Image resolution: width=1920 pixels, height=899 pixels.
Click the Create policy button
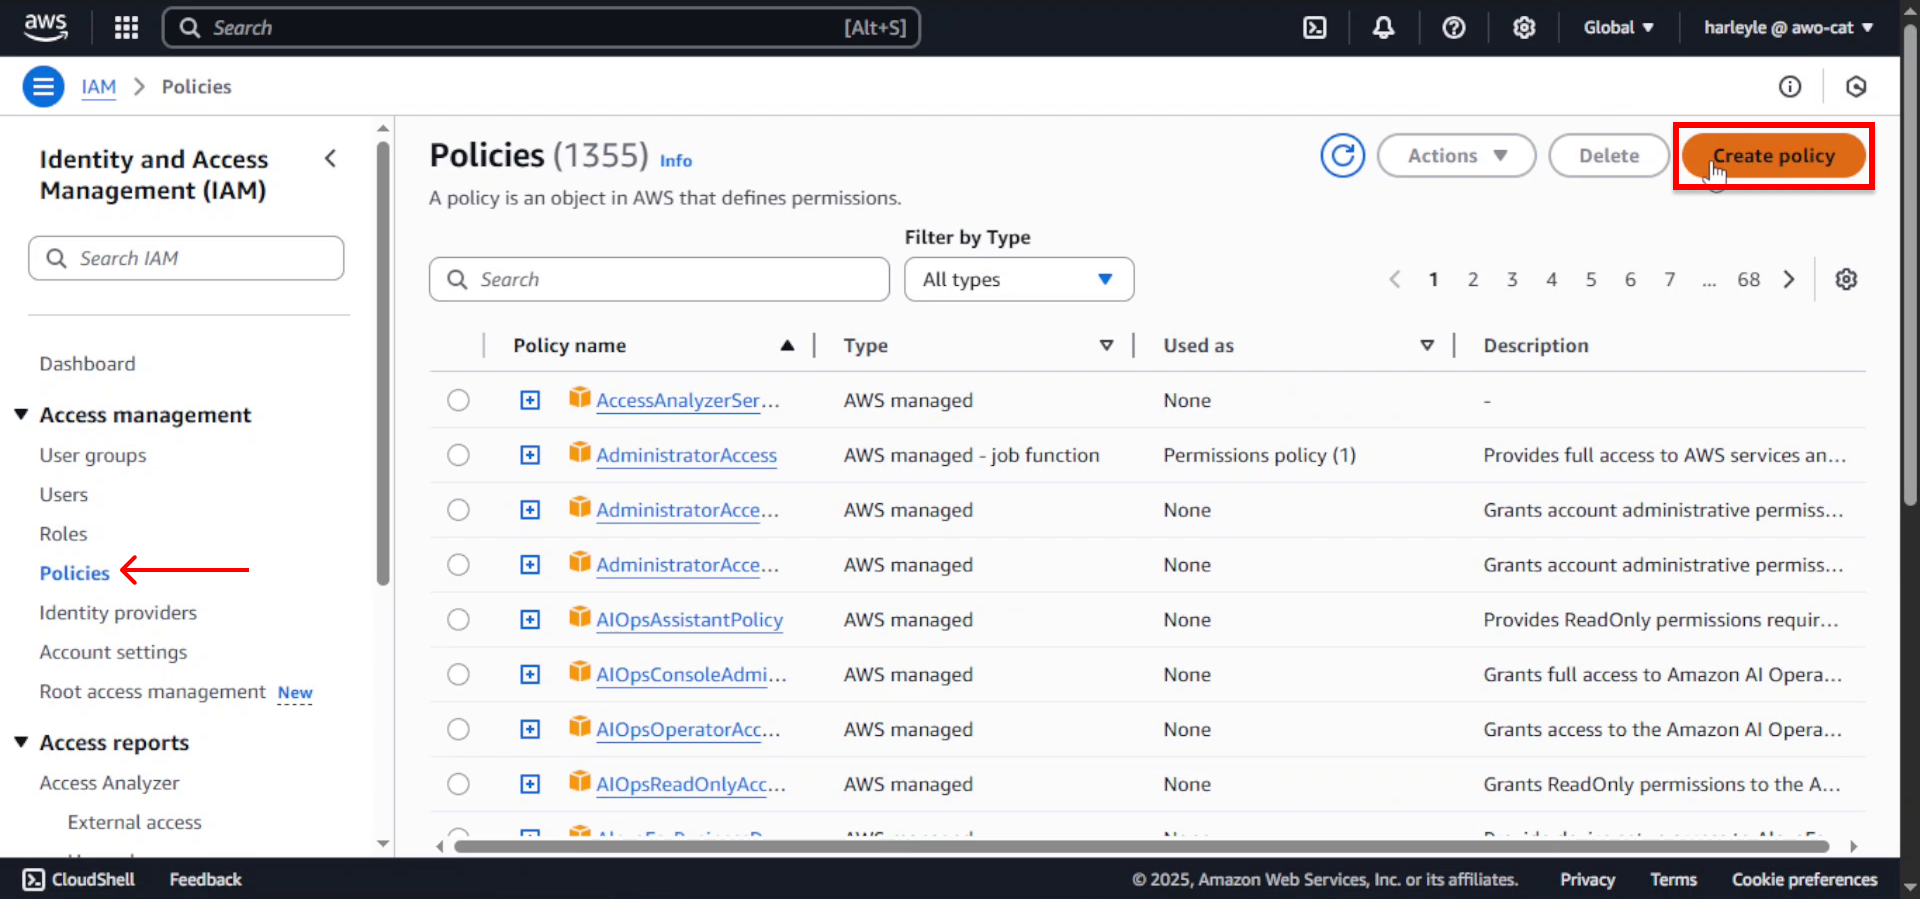coord(1773,156)
